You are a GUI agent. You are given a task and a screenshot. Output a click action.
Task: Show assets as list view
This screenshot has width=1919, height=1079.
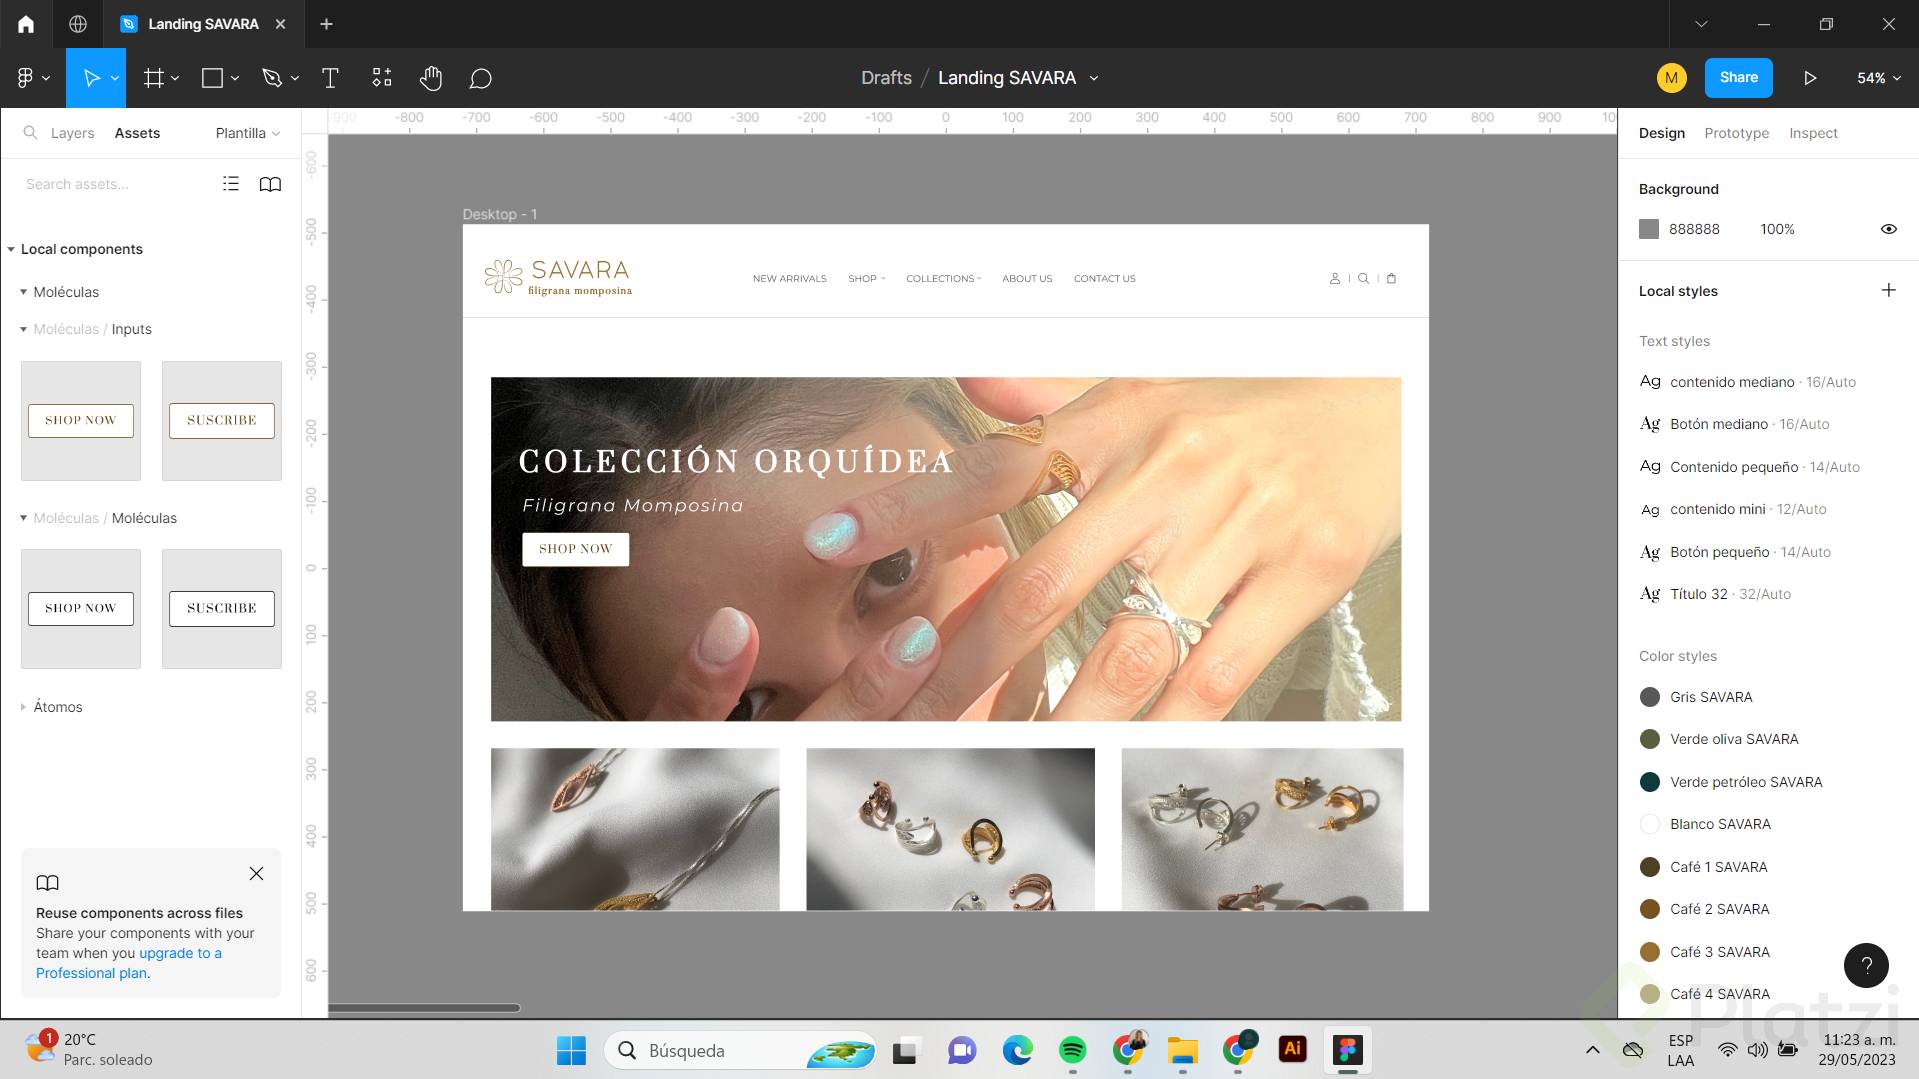coord(231,184)
